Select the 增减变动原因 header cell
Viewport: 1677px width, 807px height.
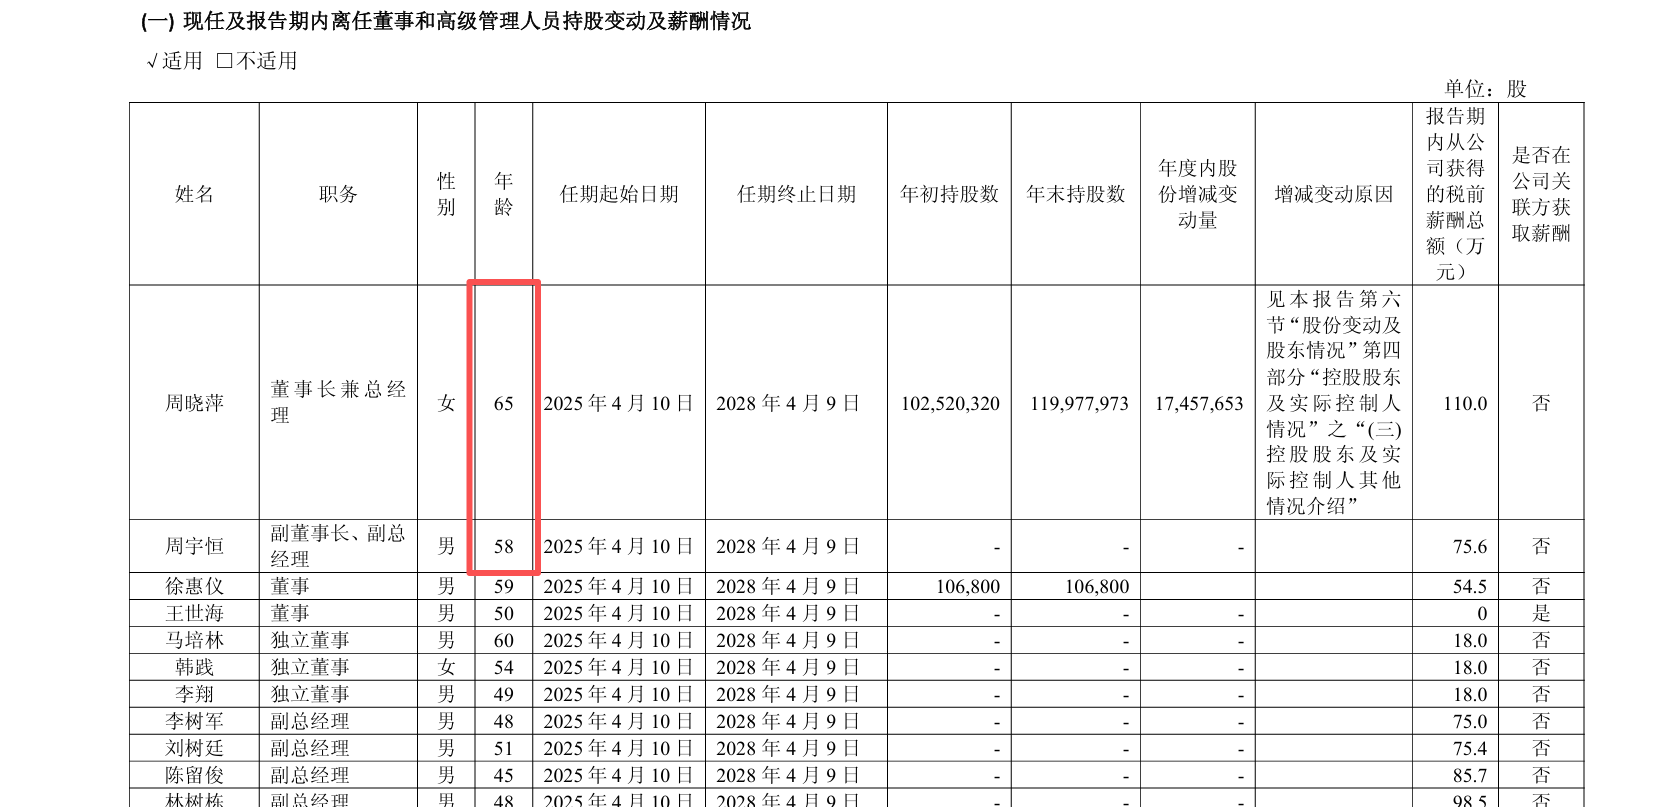point(1333,194)
